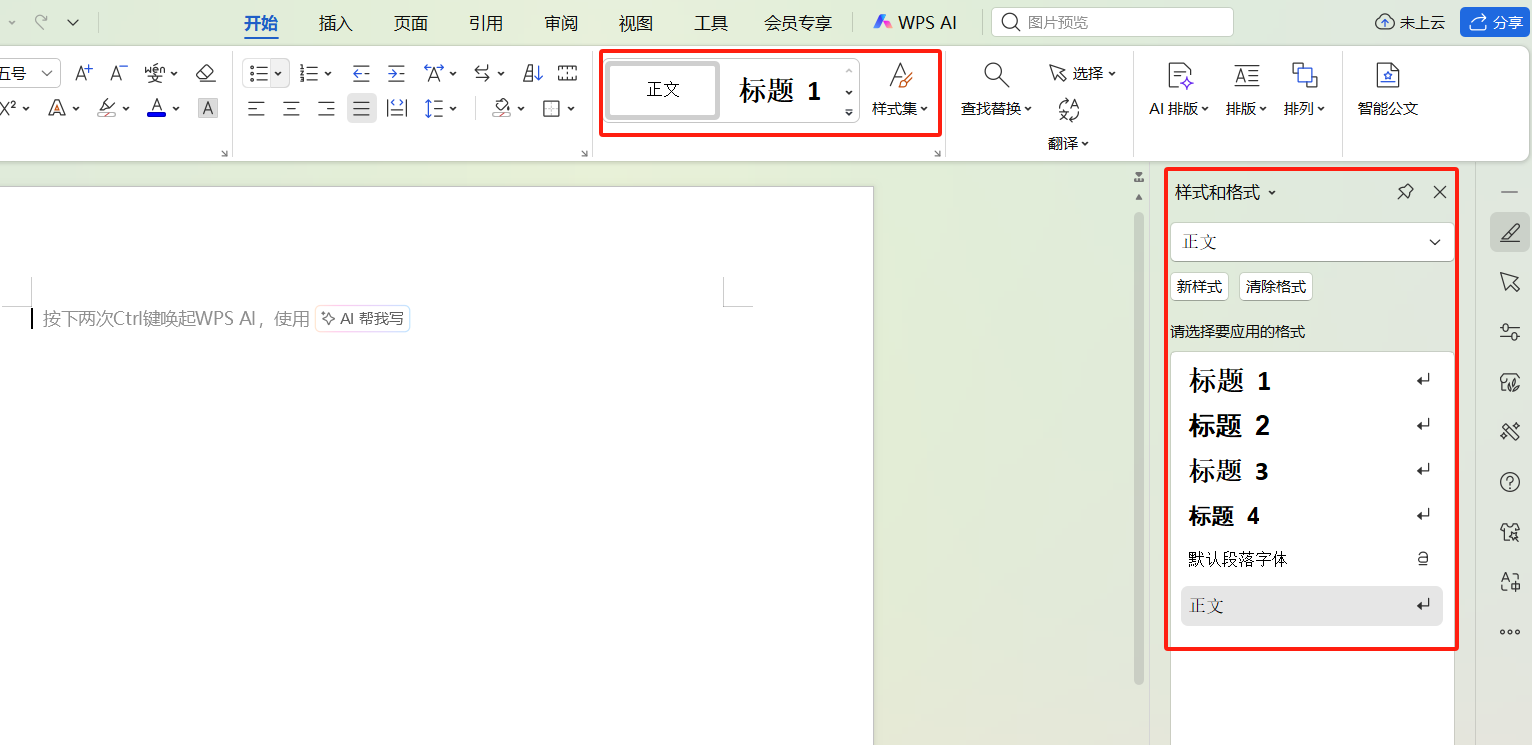Switch to the 审阅 ribbon tab
This screenshot has height=745, width=1532.
pos(560,22)
